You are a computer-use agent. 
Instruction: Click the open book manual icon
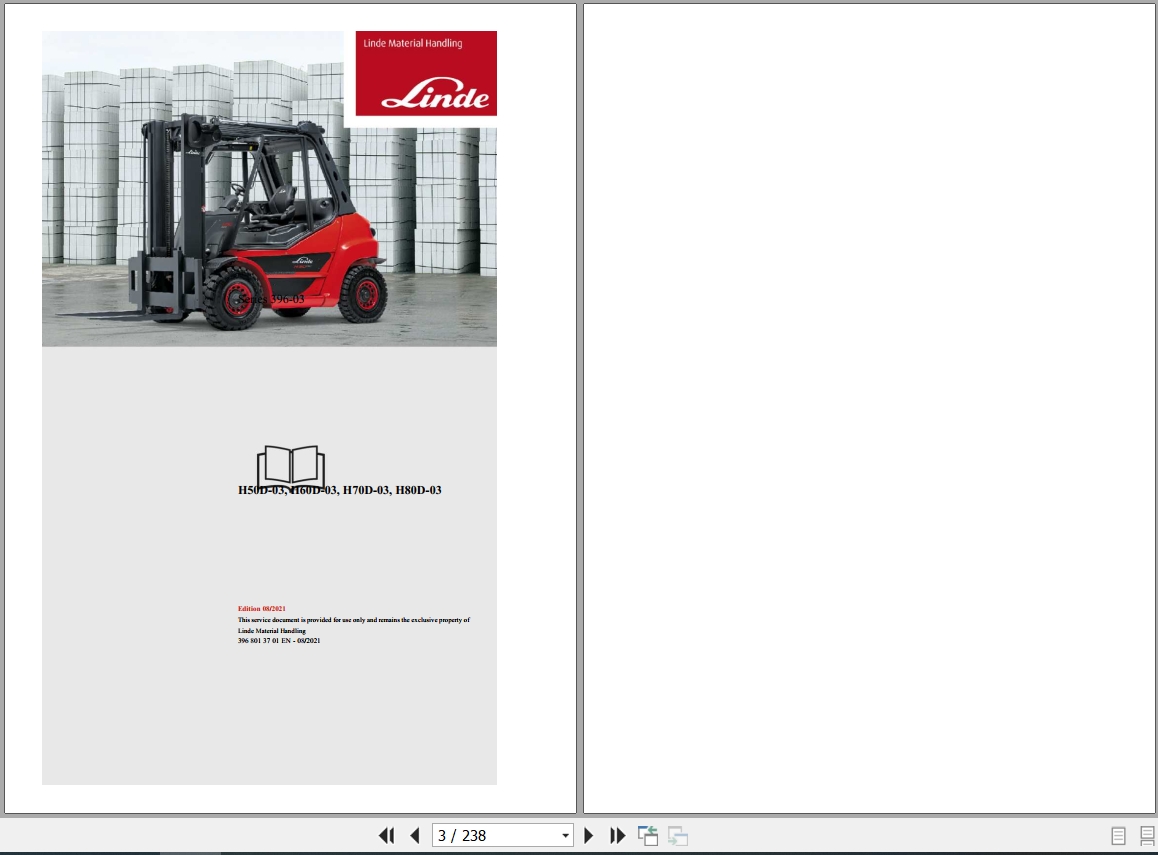click(291, 467)
